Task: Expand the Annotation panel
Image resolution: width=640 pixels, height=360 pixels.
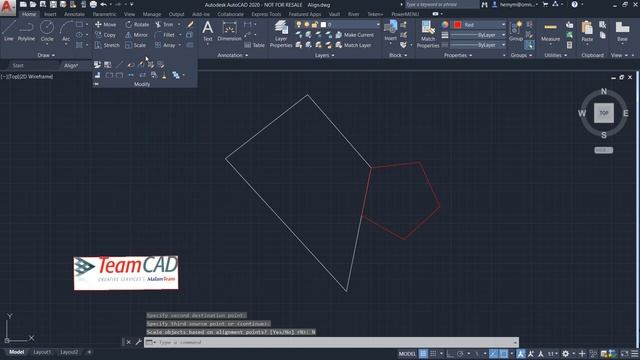Action: coord(233,55)
